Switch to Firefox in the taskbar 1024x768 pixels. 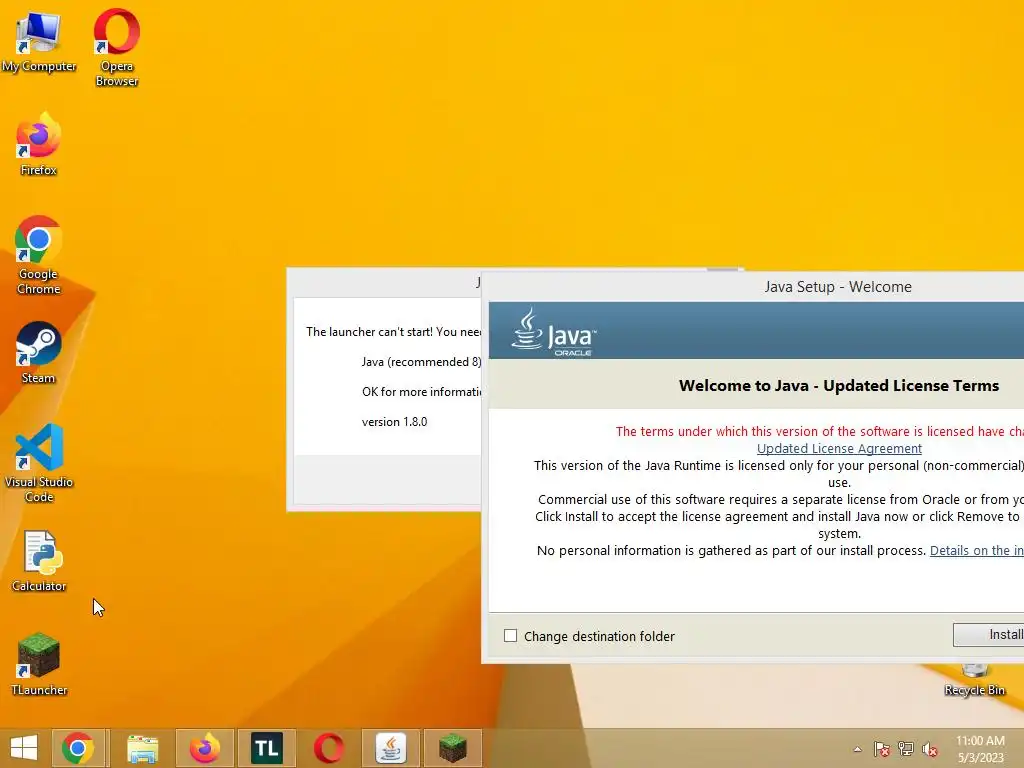[204, 748]
